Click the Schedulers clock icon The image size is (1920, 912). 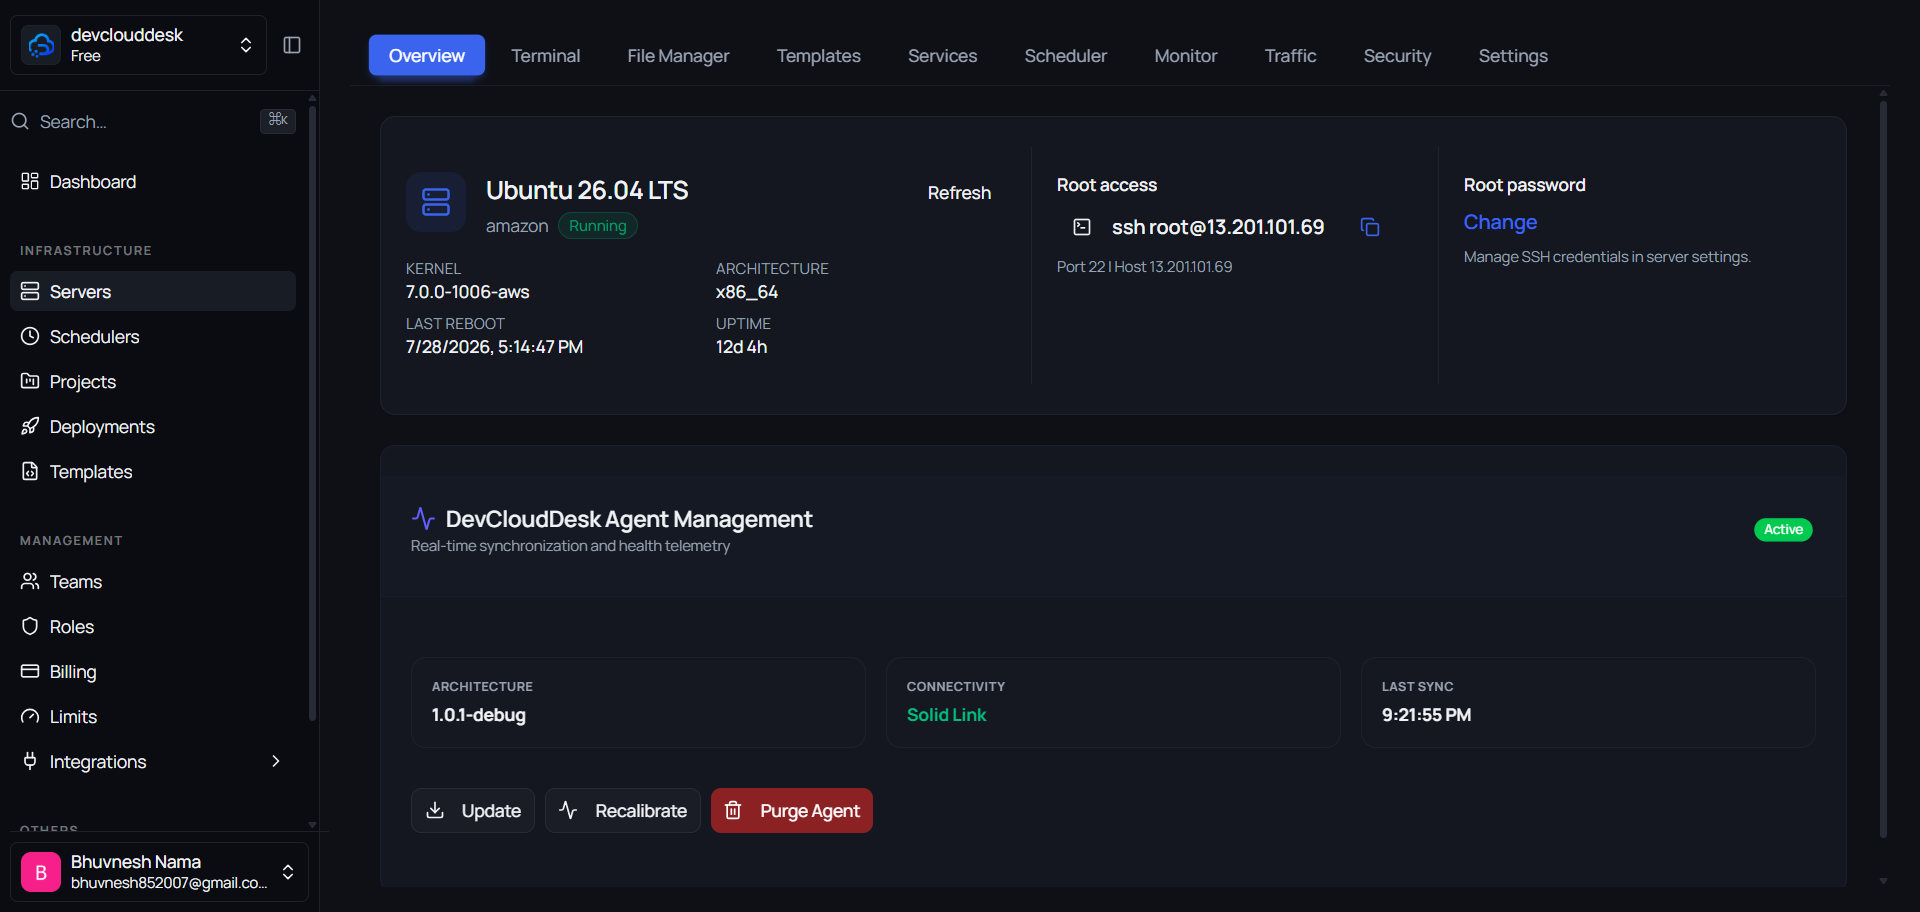pos(30,336)
